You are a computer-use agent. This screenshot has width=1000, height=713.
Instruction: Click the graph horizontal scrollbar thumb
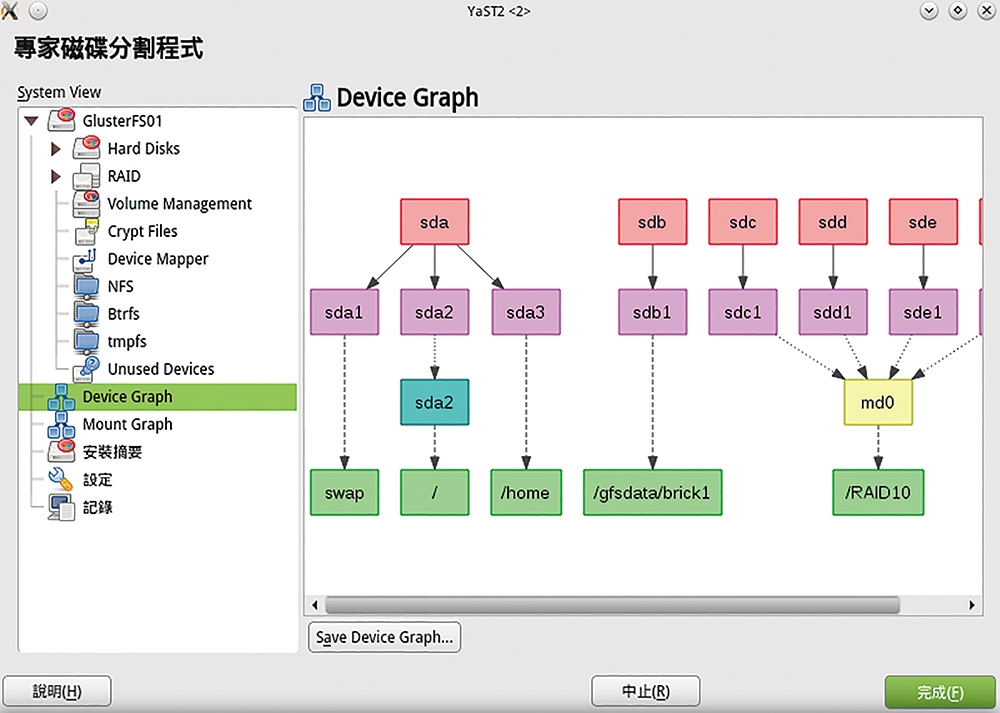(x=612, y=604)
